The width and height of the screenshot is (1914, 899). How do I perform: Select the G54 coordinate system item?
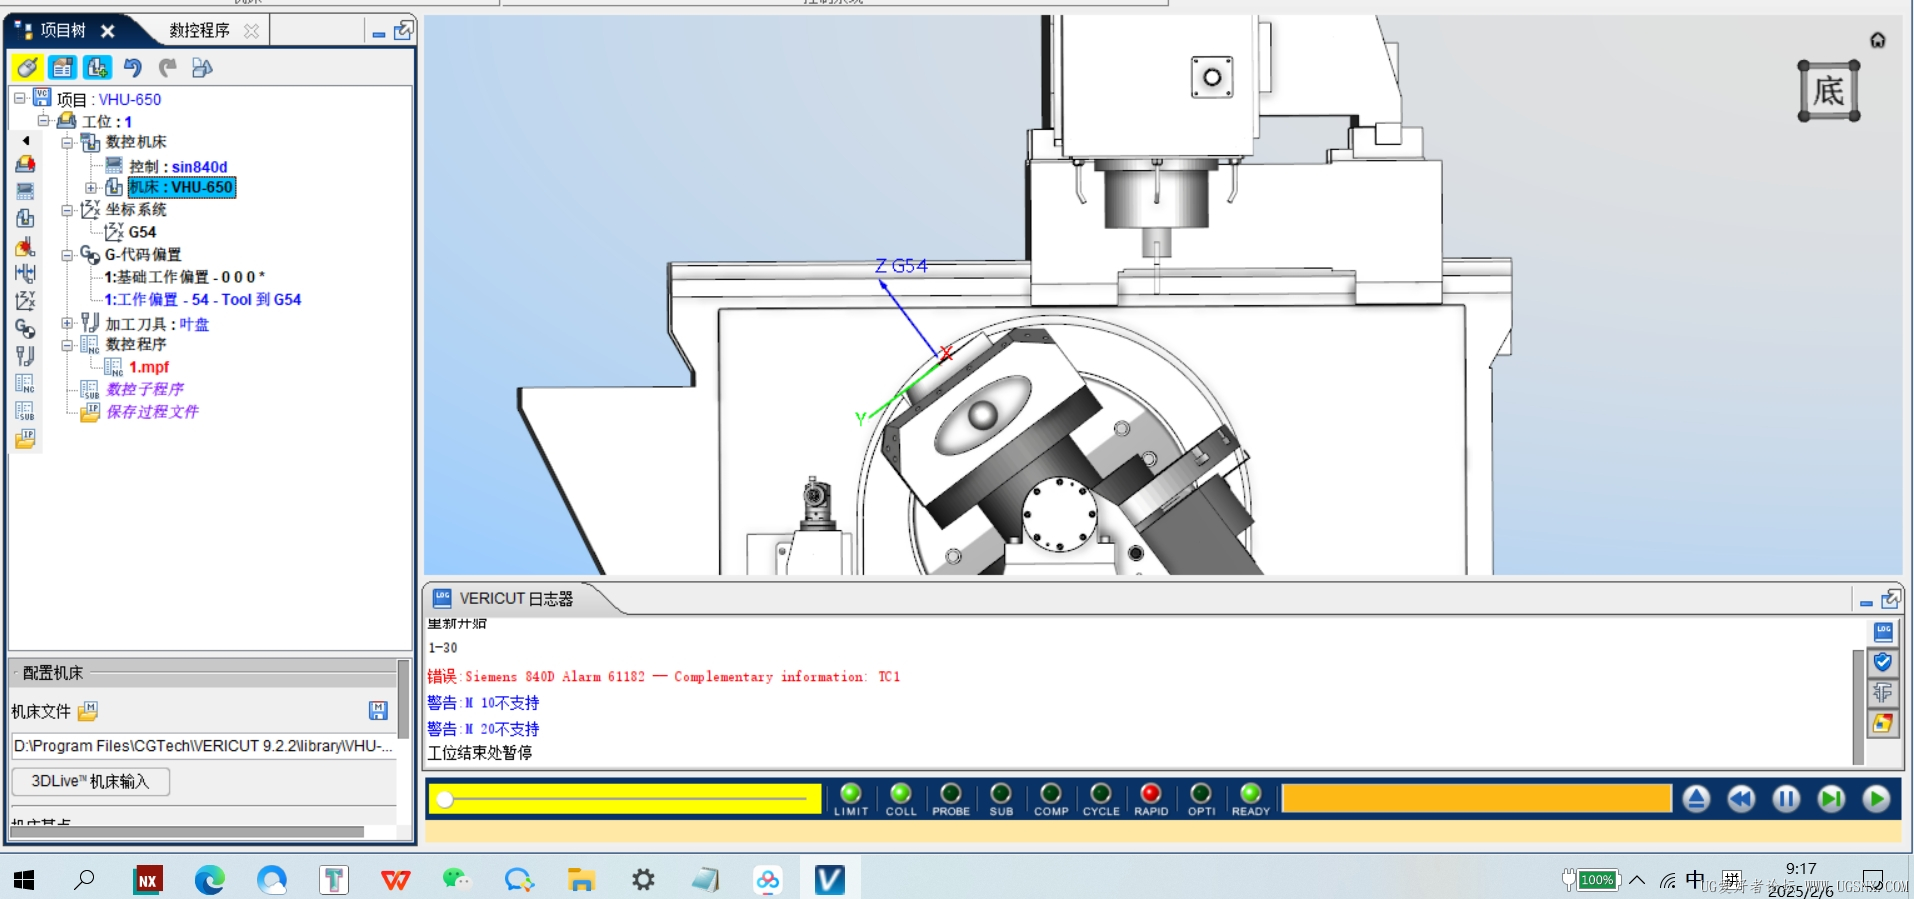[142, 232]
